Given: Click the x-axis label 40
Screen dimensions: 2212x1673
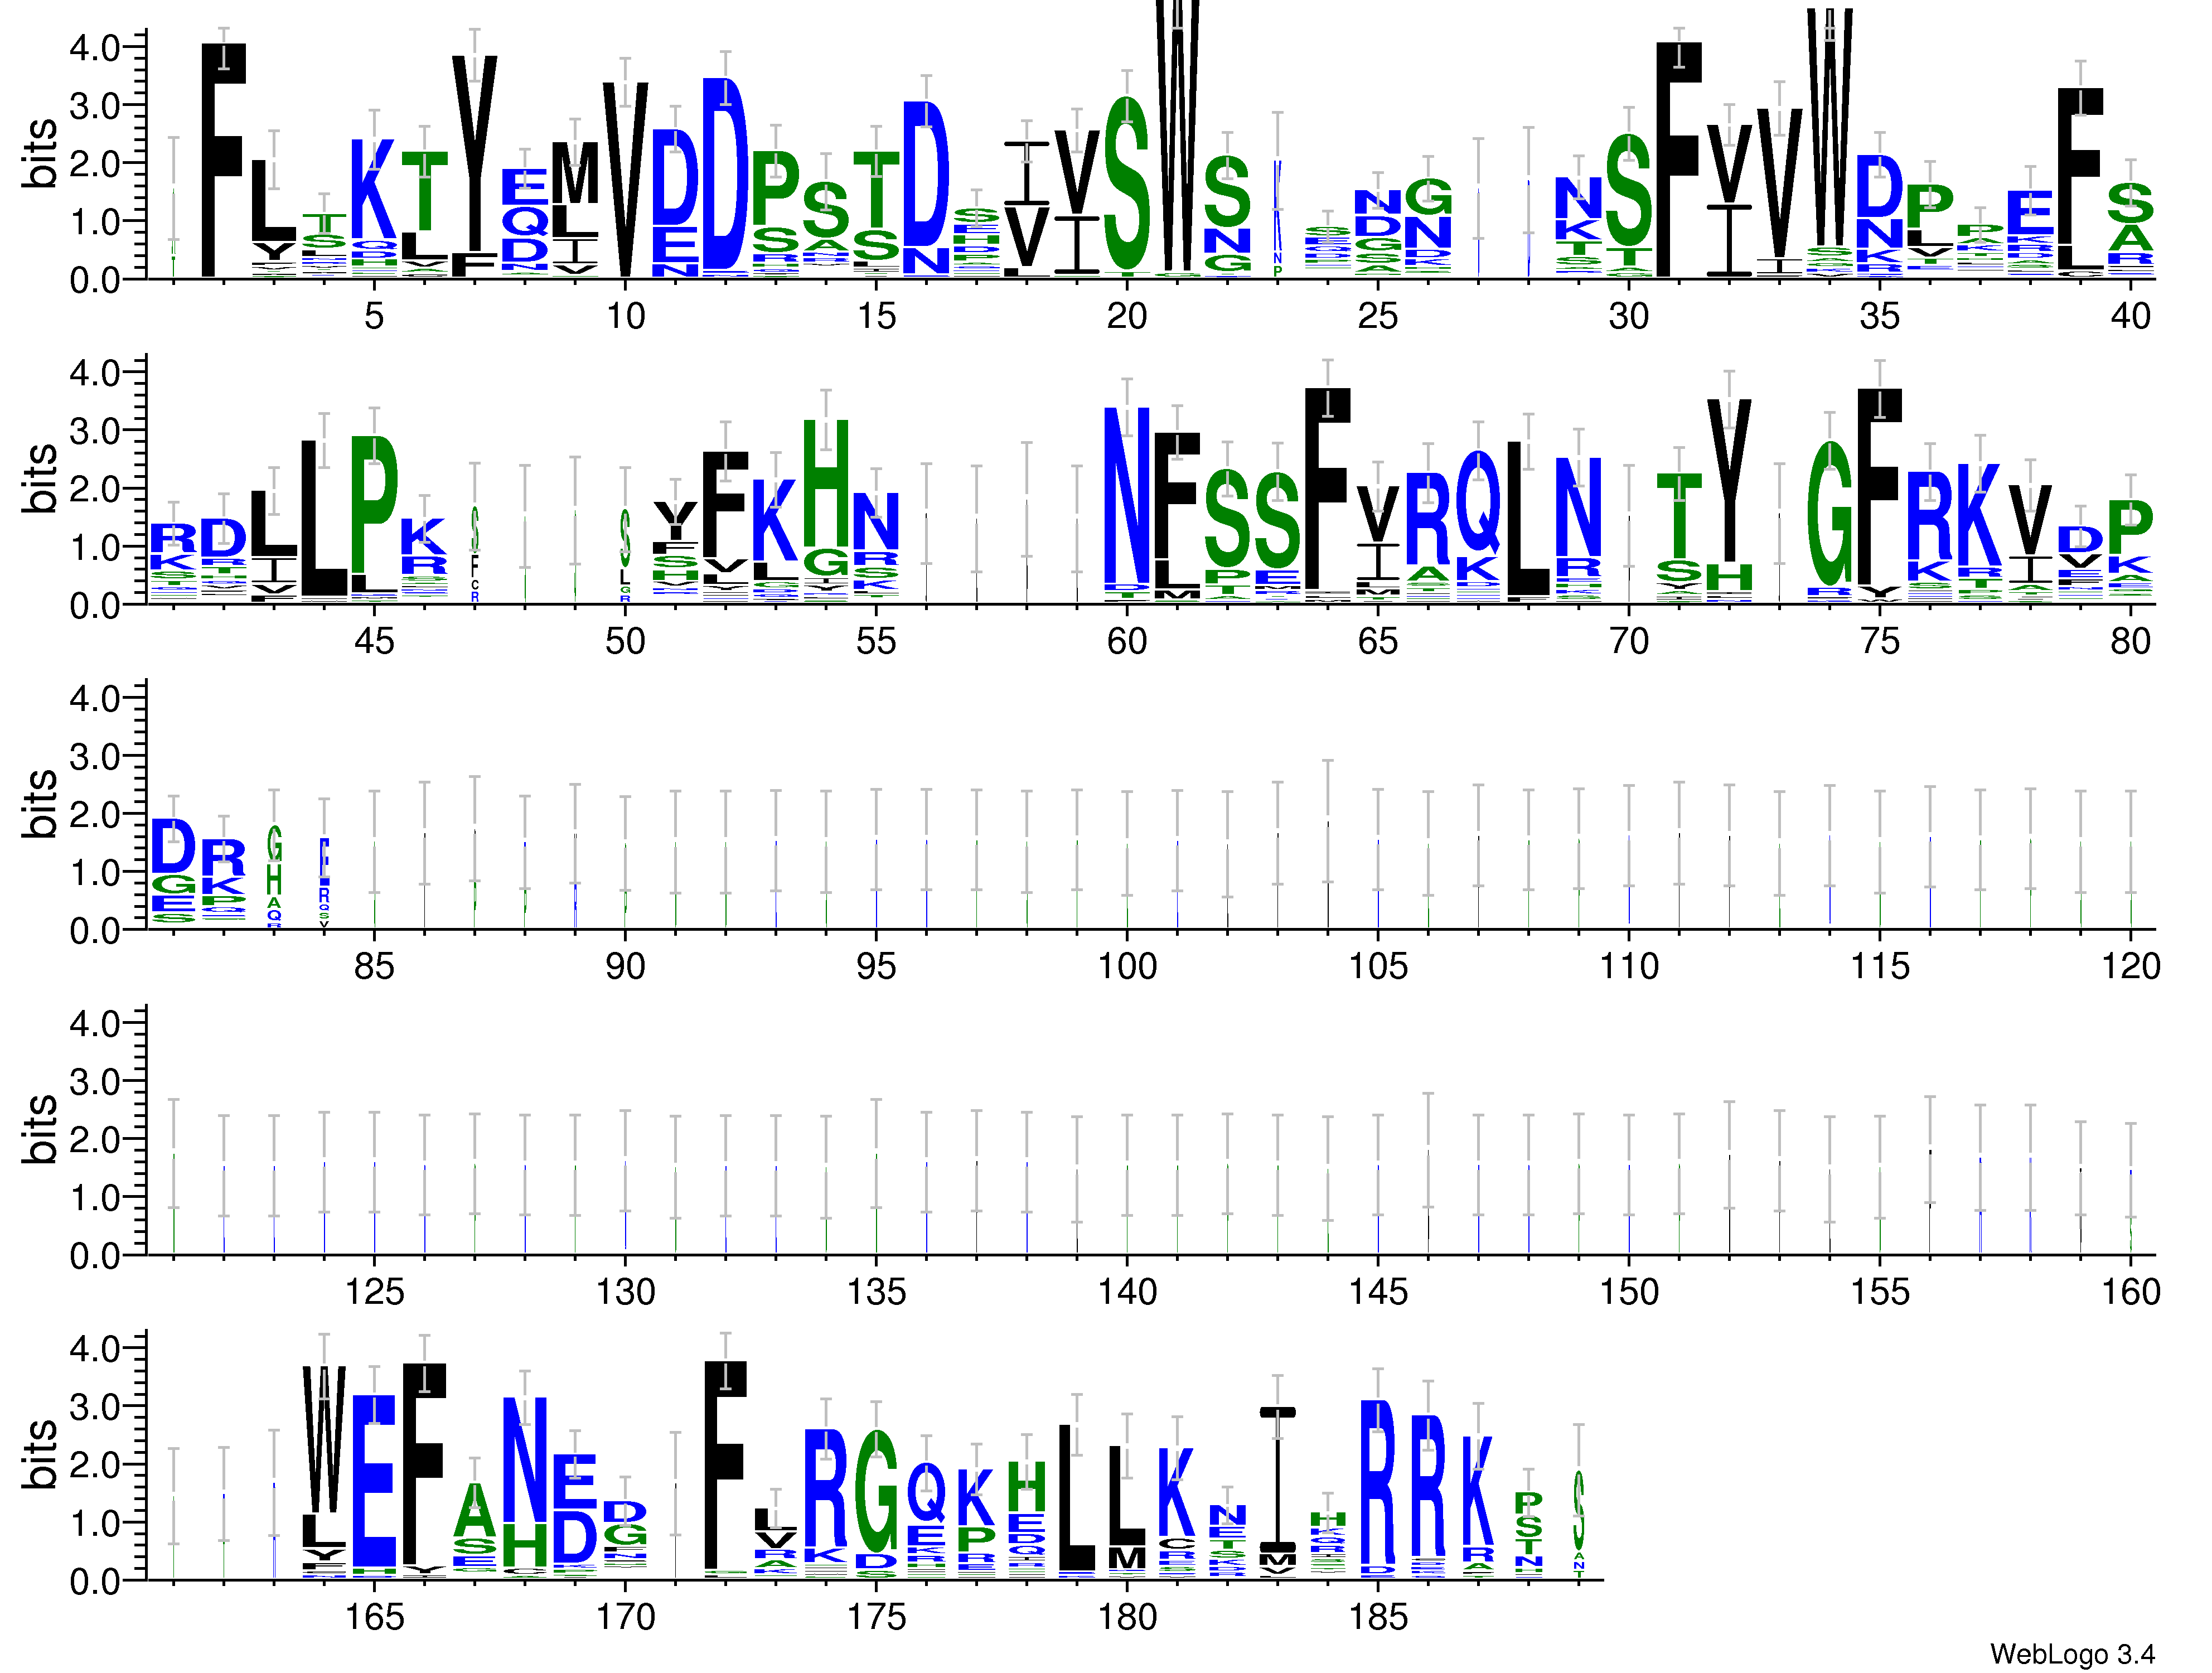Looking at the screenshot, I should tap(2130, 316).
